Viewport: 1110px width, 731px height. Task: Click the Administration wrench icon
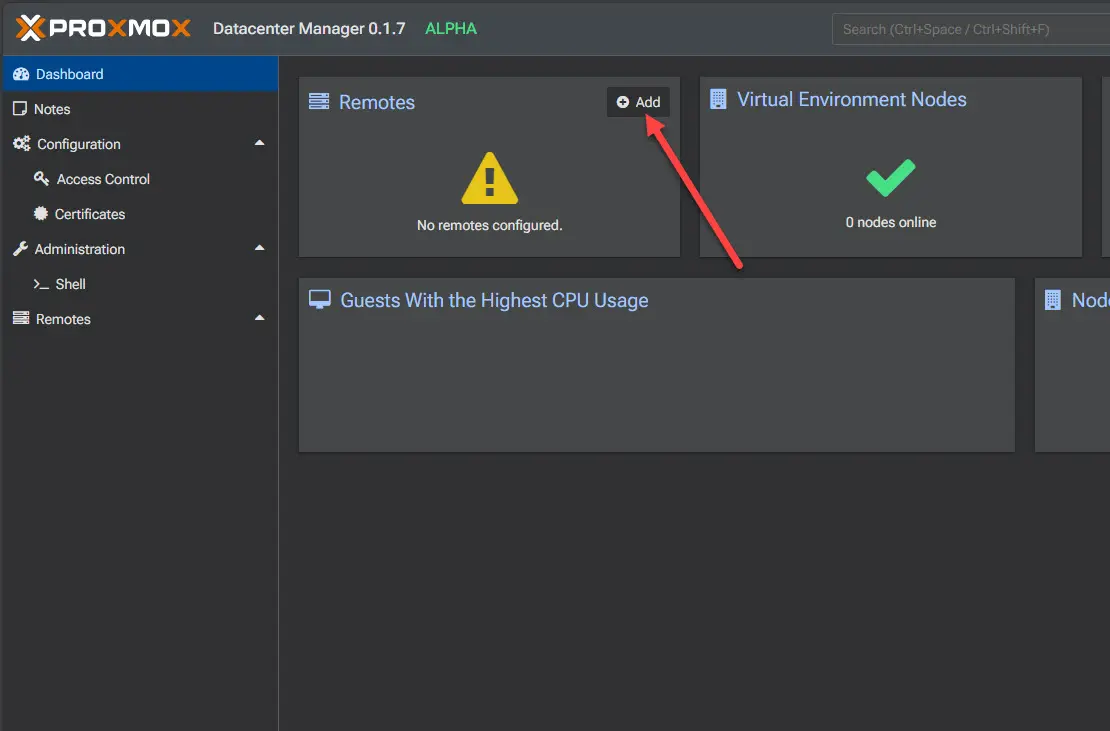point(20,249)
